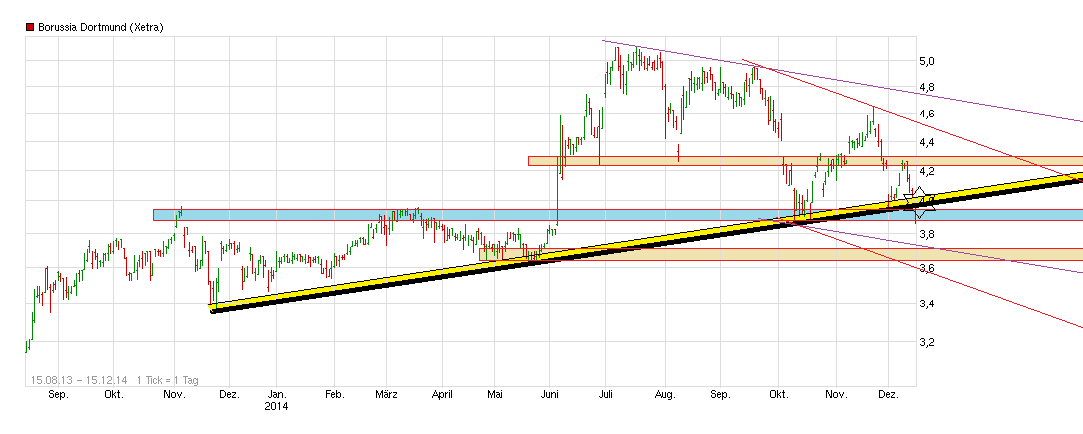Click the "4,6" price axis label
Viewport: 1083px width, 434px height.
927,113
